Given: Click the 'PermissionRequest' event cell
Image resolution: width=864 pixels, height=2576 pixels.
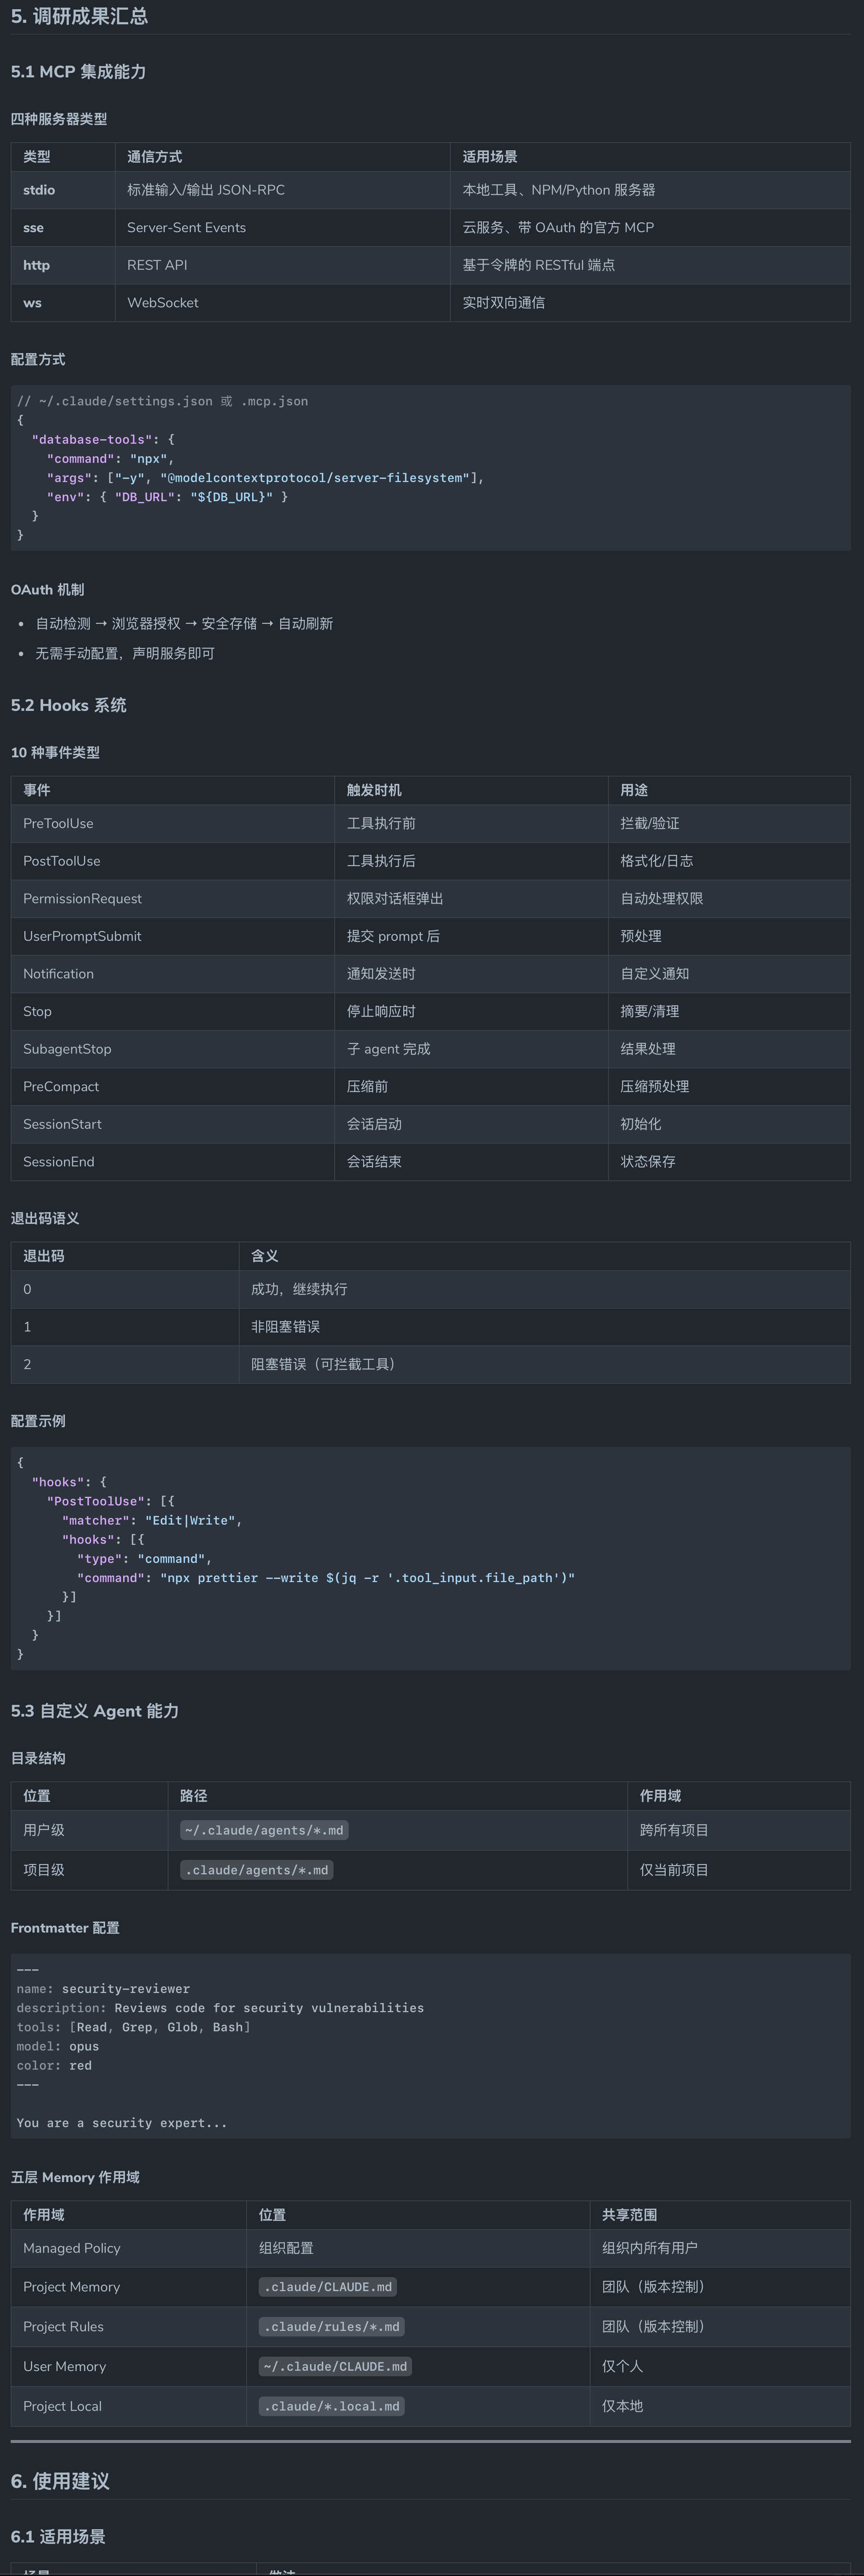Looking at the screenshot, I should (x=82, y=898).
